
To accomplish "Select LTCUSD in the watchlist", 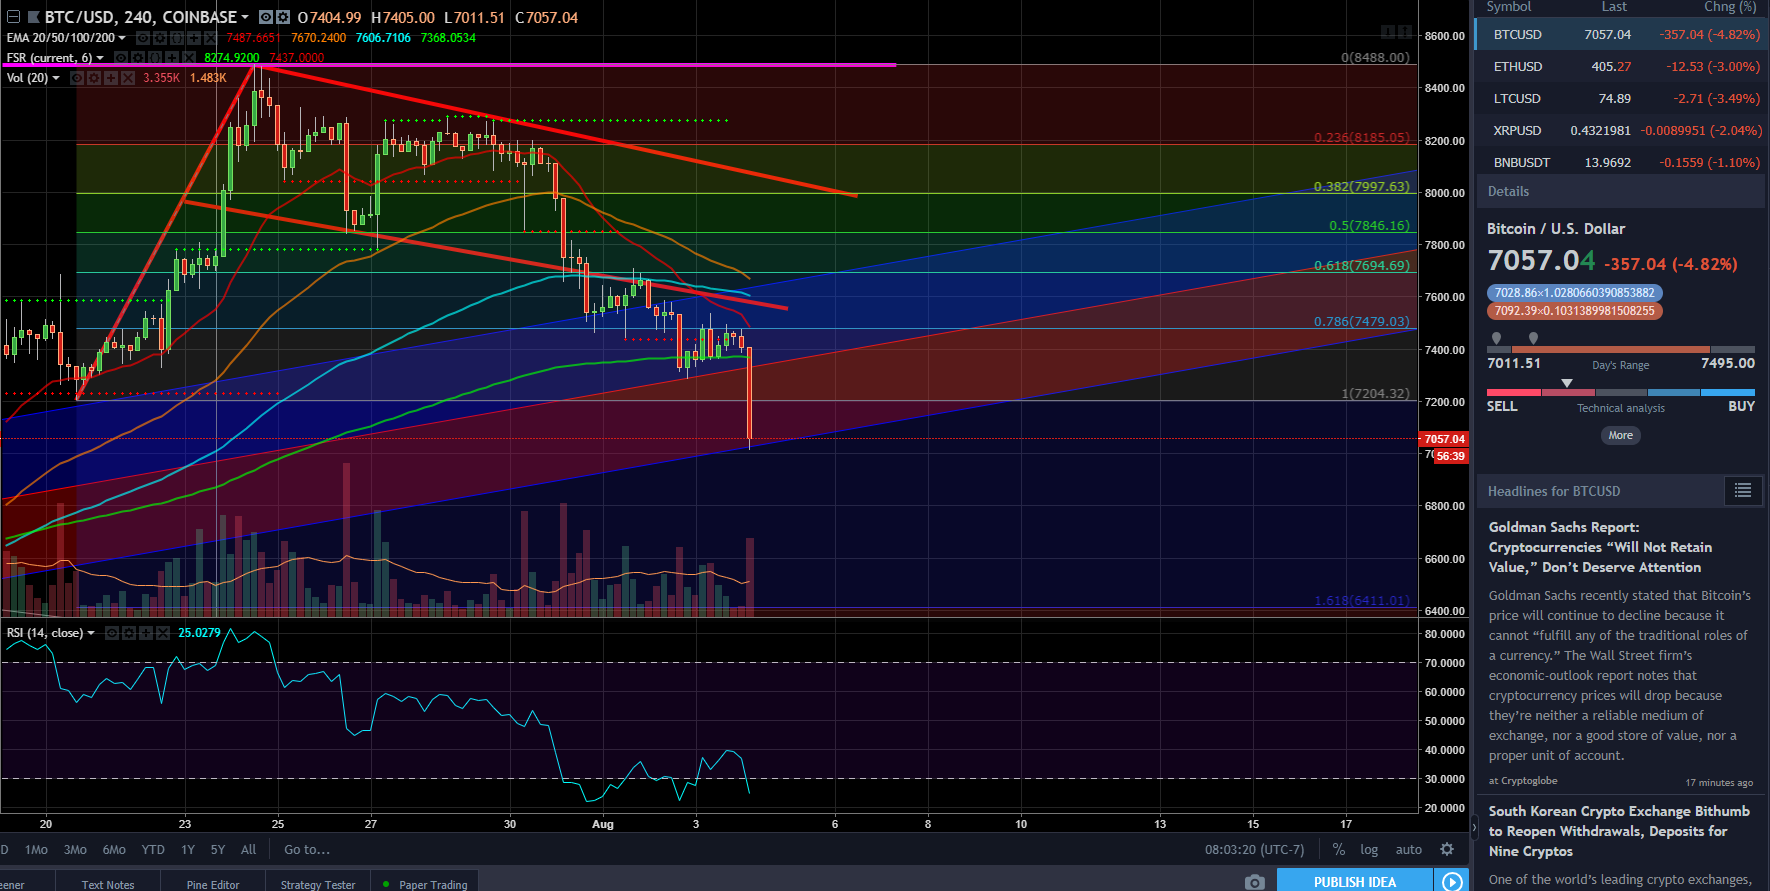I will 1620,98.
